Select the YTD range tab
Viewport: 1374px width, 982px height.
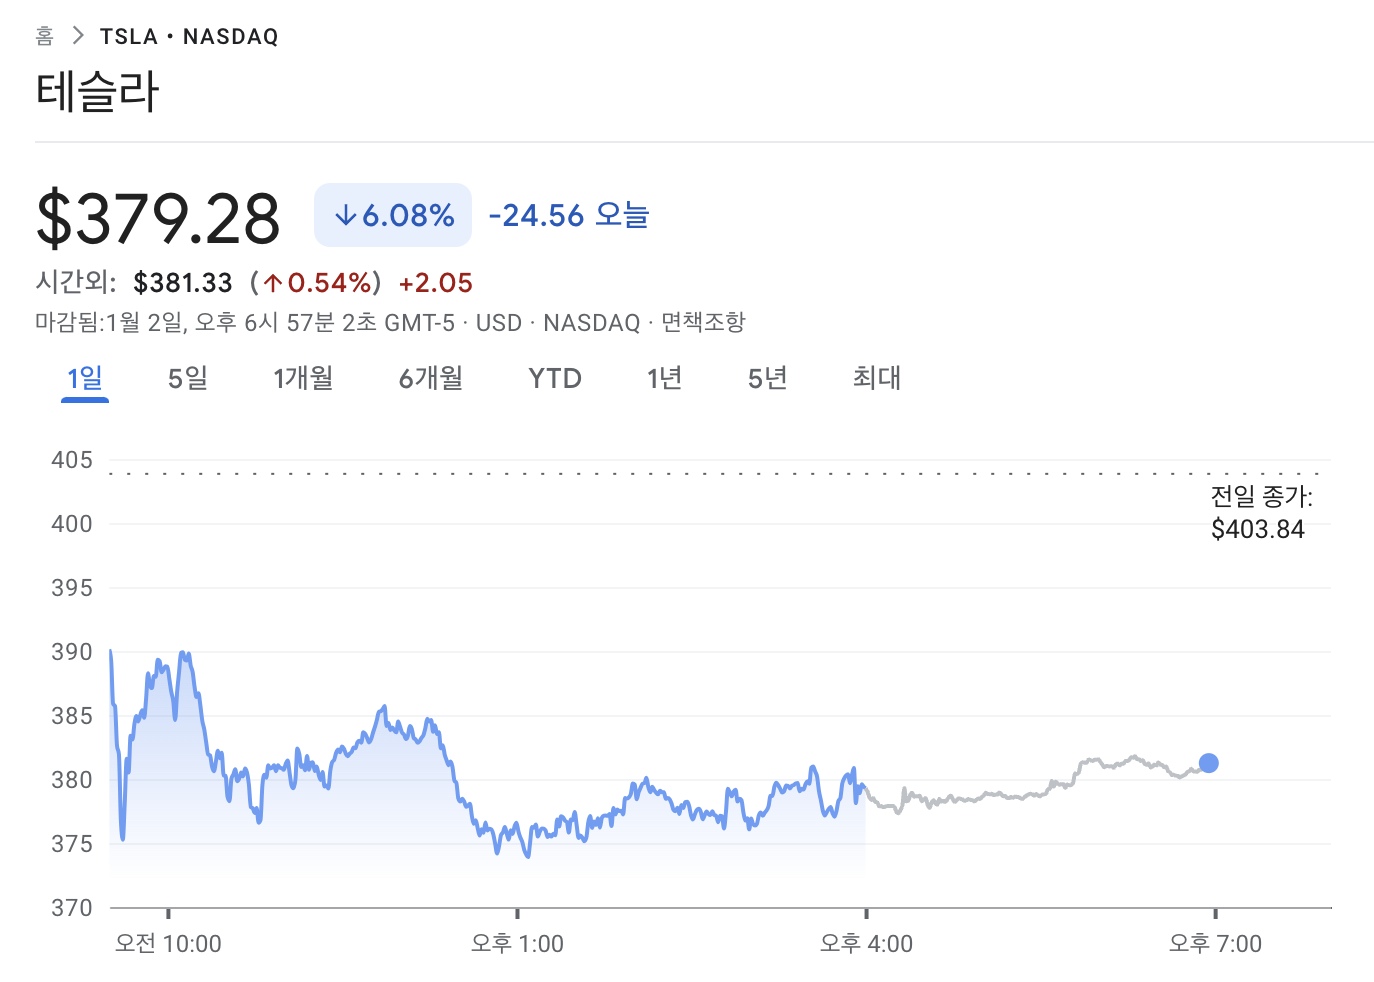pos(555,378)
